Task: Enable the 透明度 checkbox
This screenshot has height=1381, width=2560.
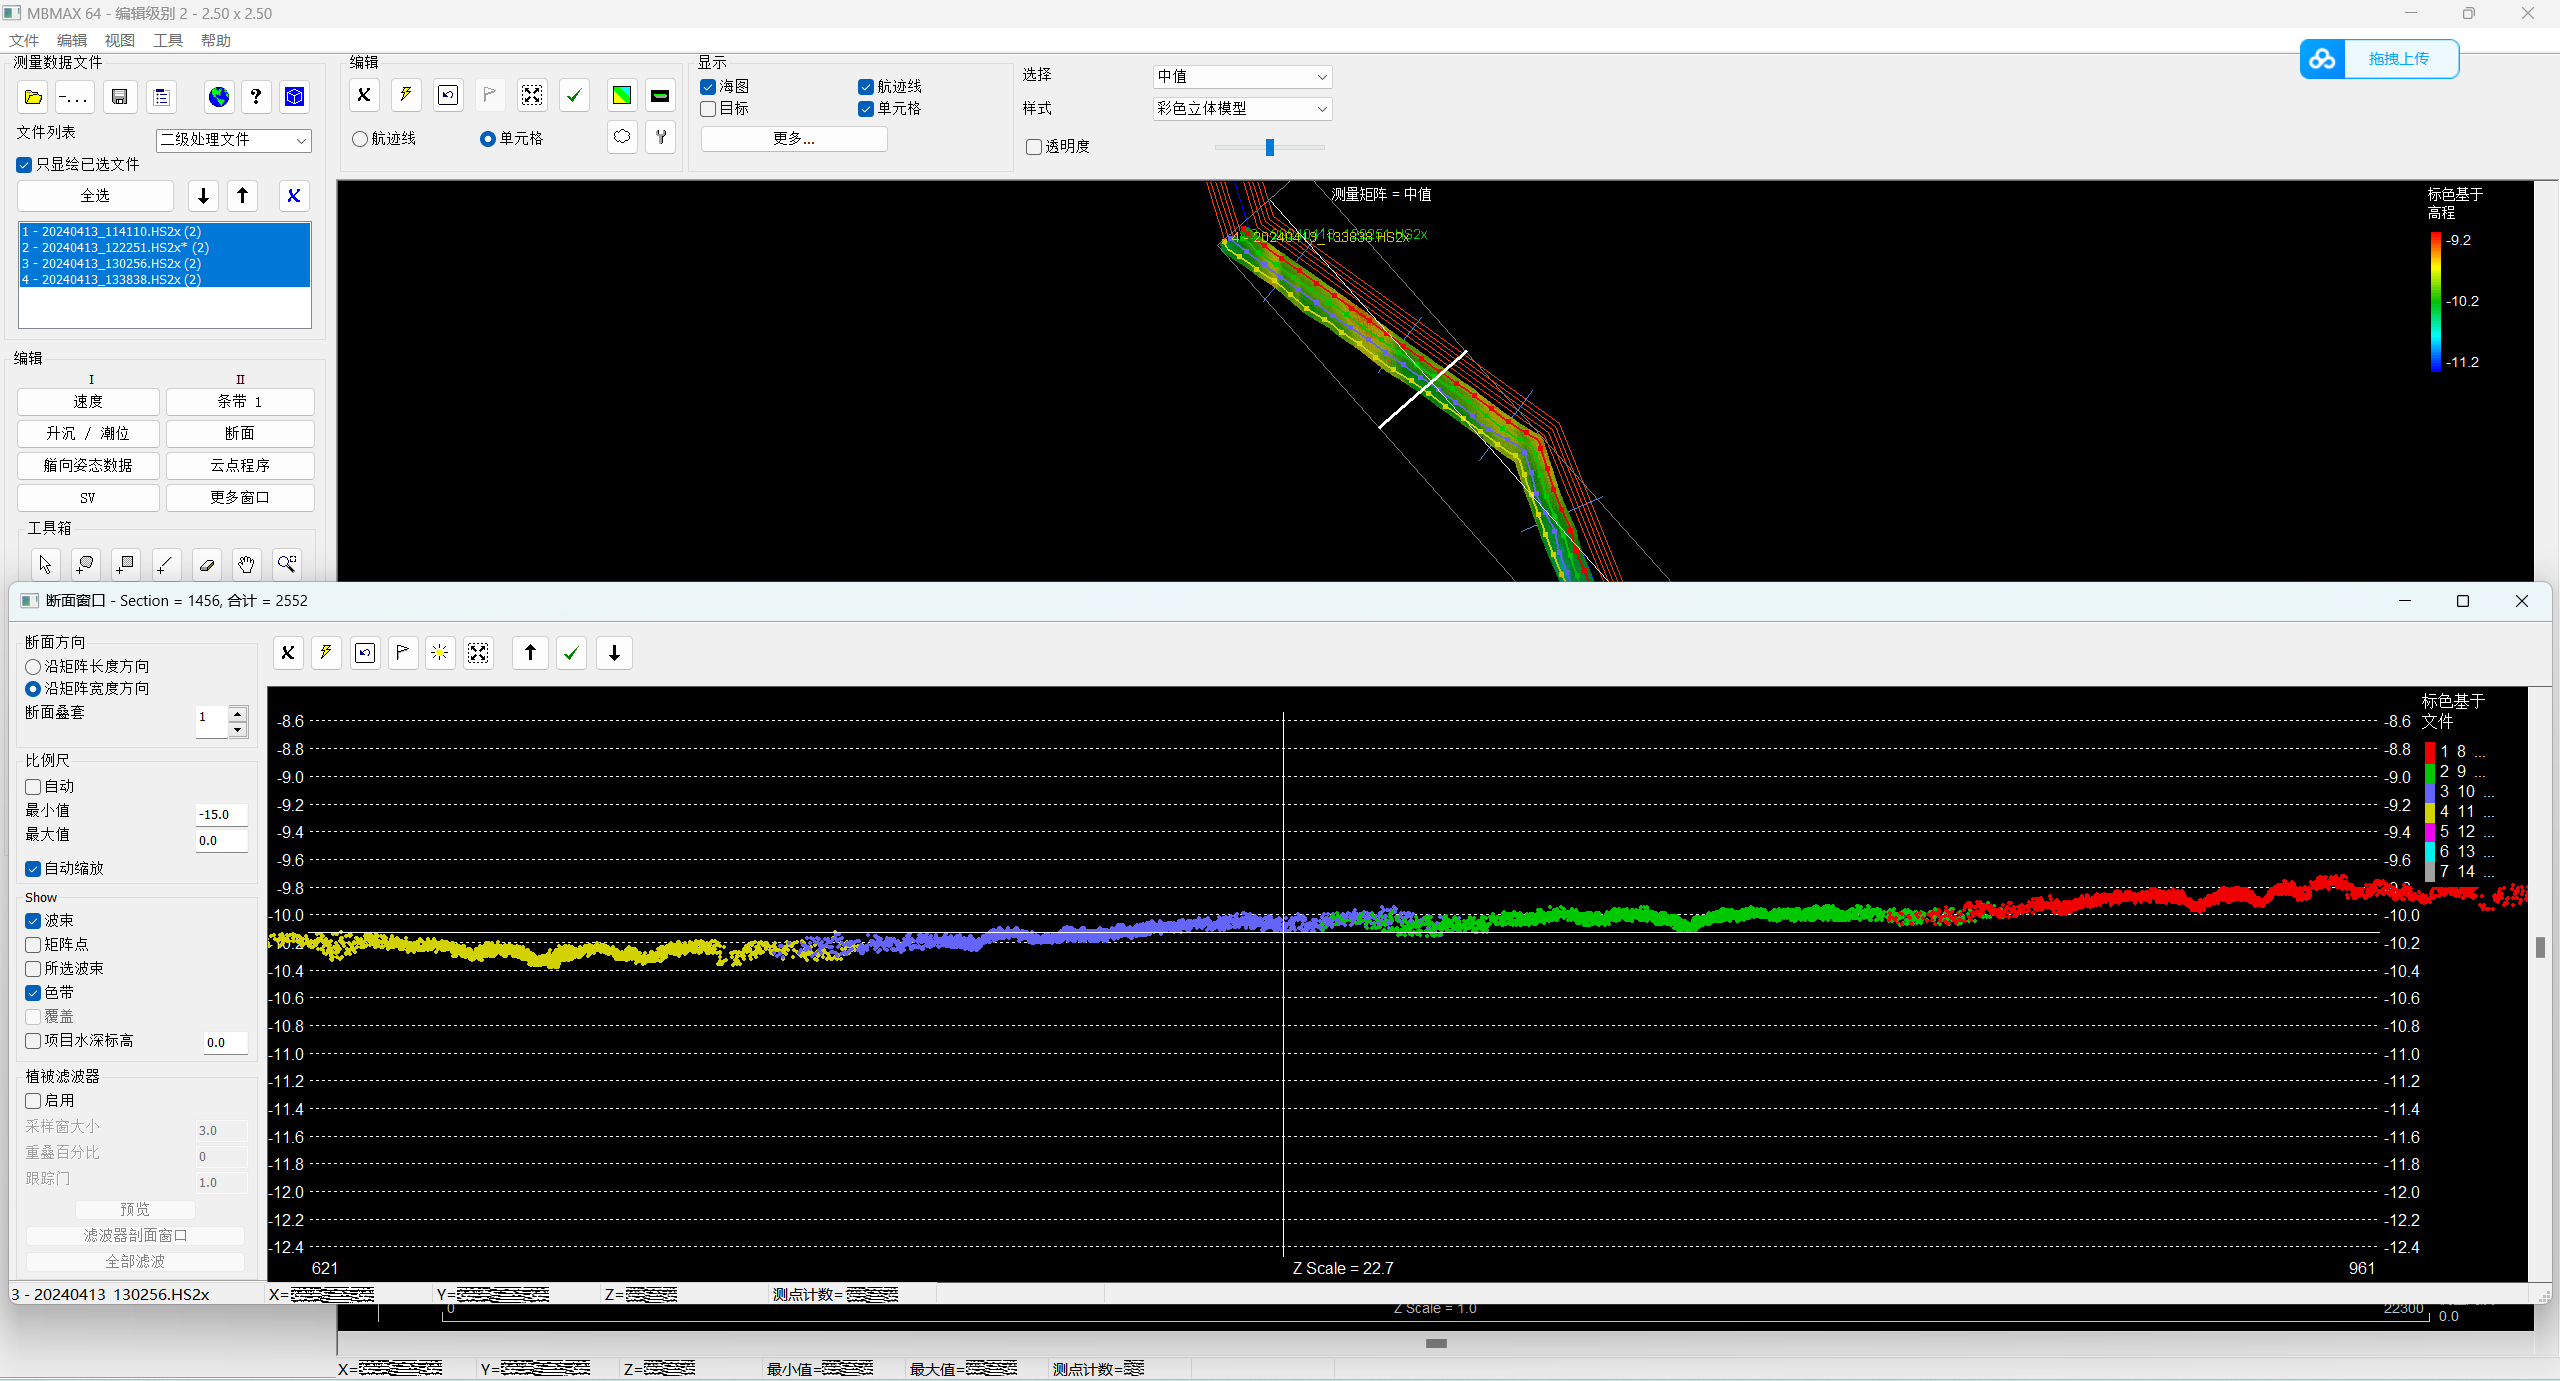Action: (1034, 147)
